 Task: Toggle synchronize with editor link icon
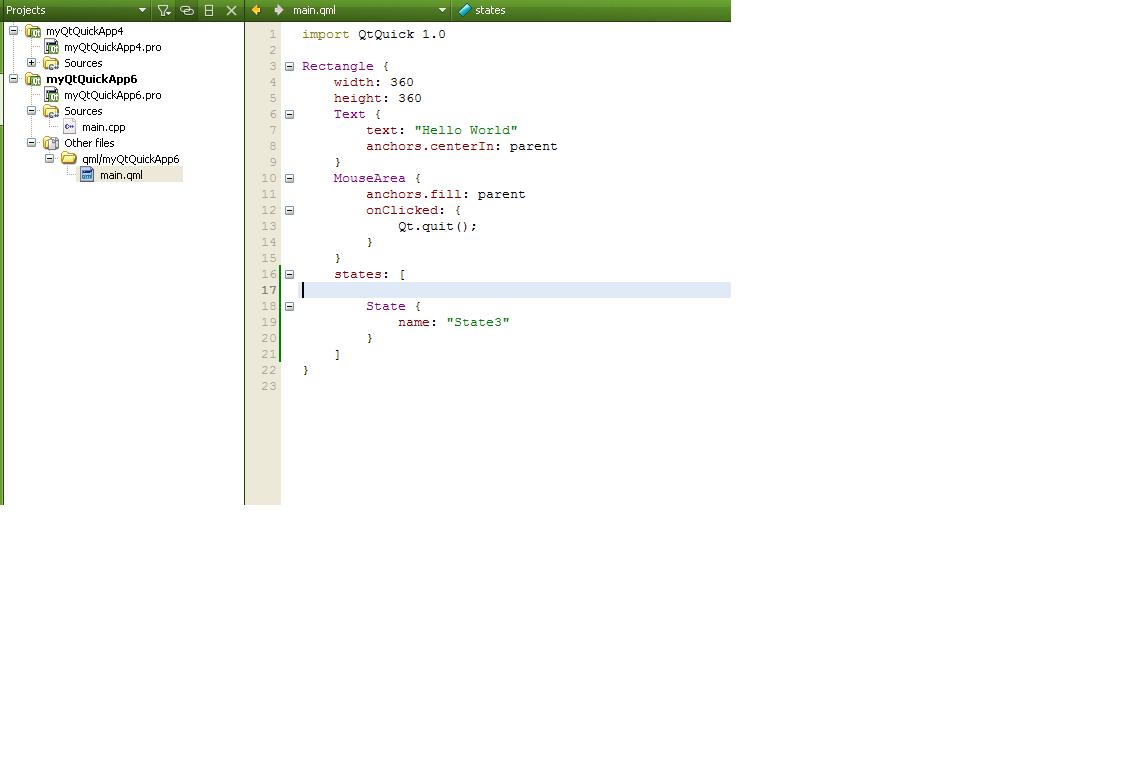click(x=187, y=10)
